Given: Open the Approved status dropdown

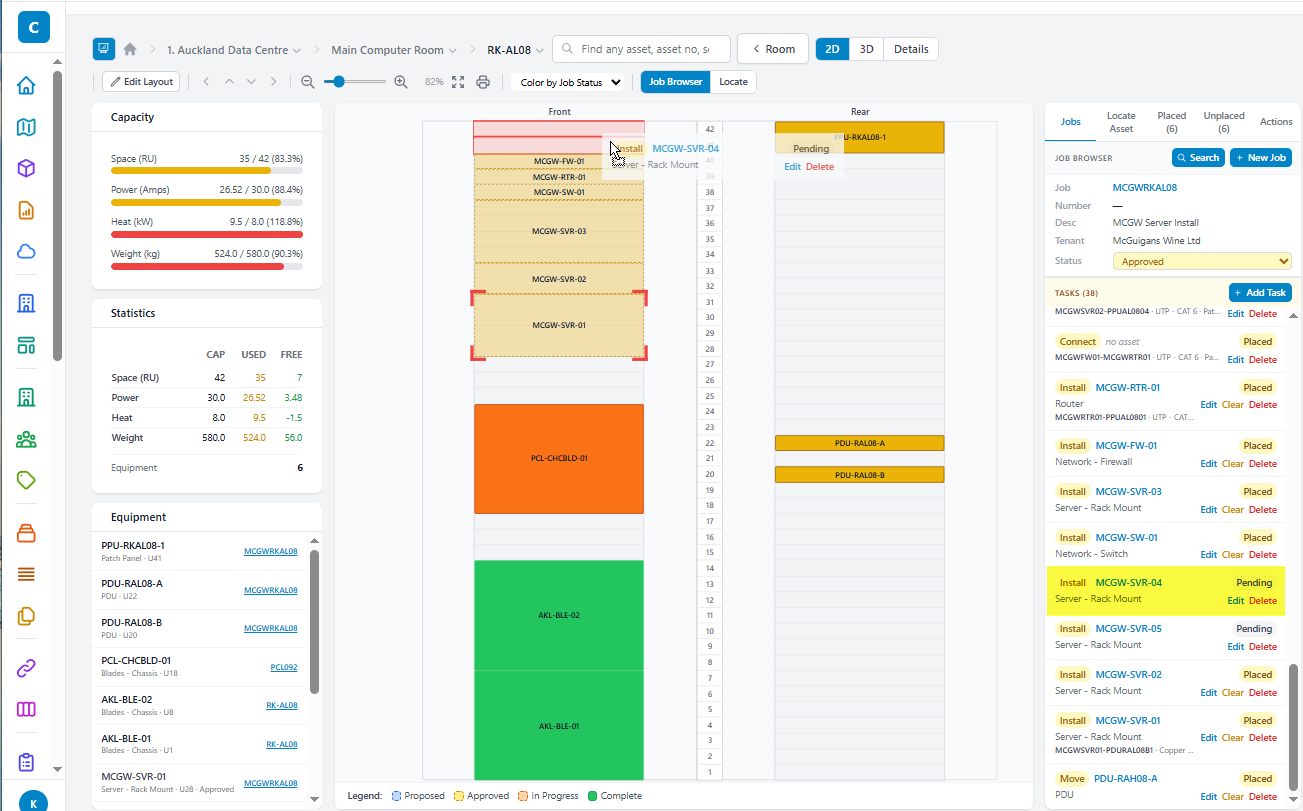Looking at the screenshot, I should tap(1202, 261).
